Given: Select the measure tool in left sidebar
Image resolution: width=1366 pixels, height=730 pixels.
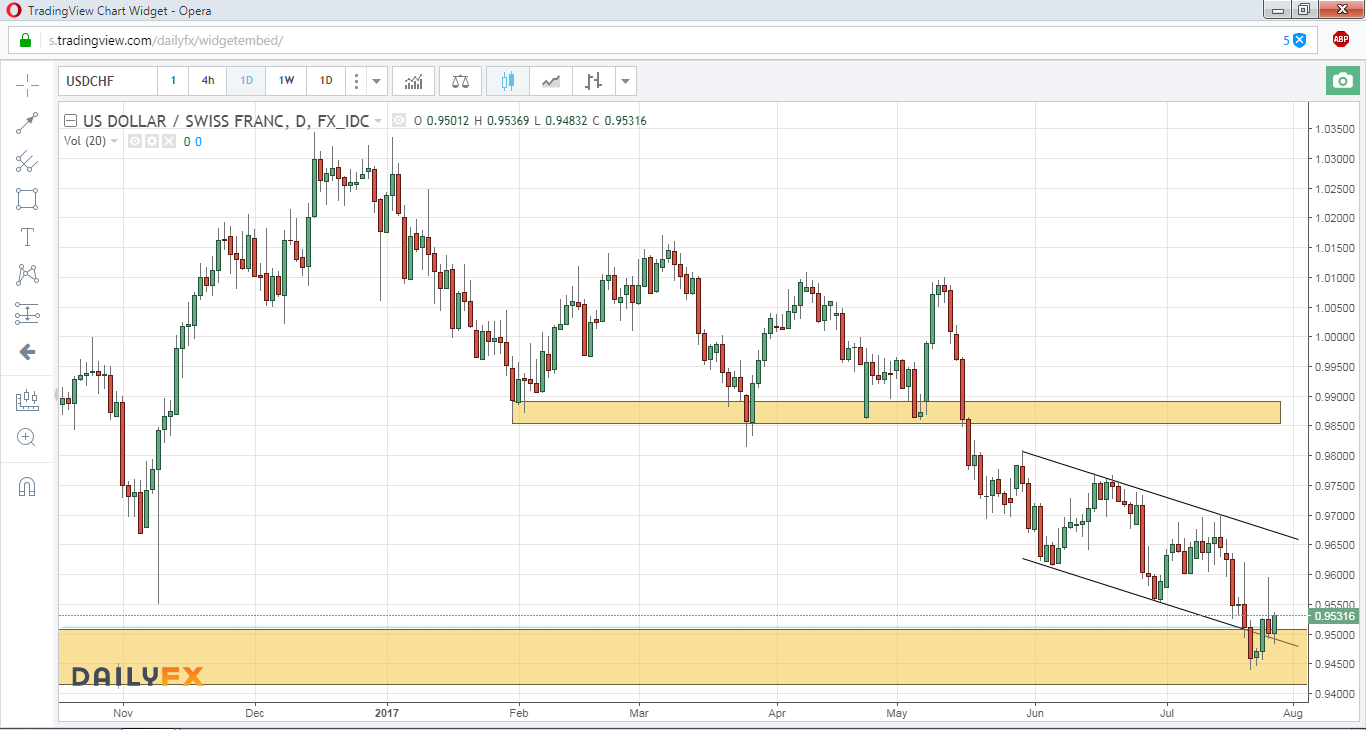Looking at the screenshot, I should point(27,400).
